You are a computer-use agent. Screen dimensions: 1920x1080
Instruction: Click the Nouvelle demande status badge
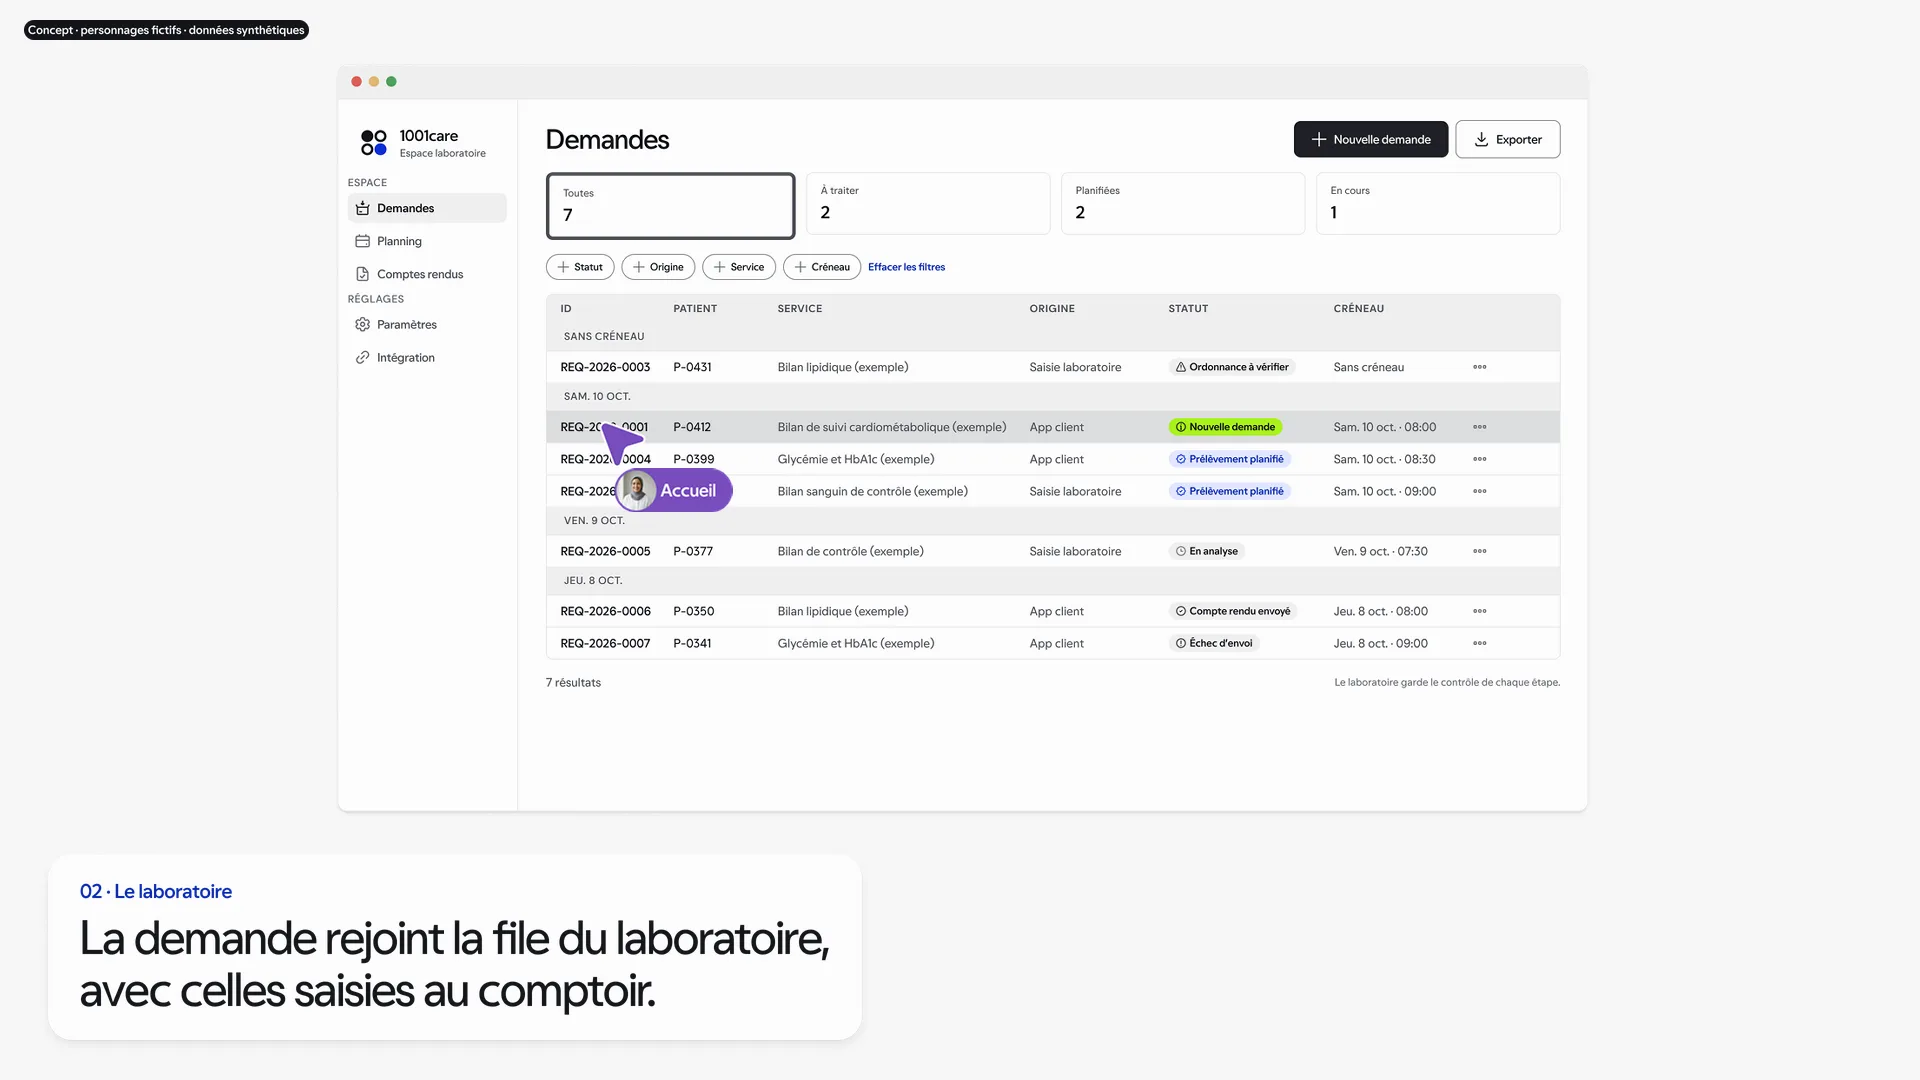1225,427
